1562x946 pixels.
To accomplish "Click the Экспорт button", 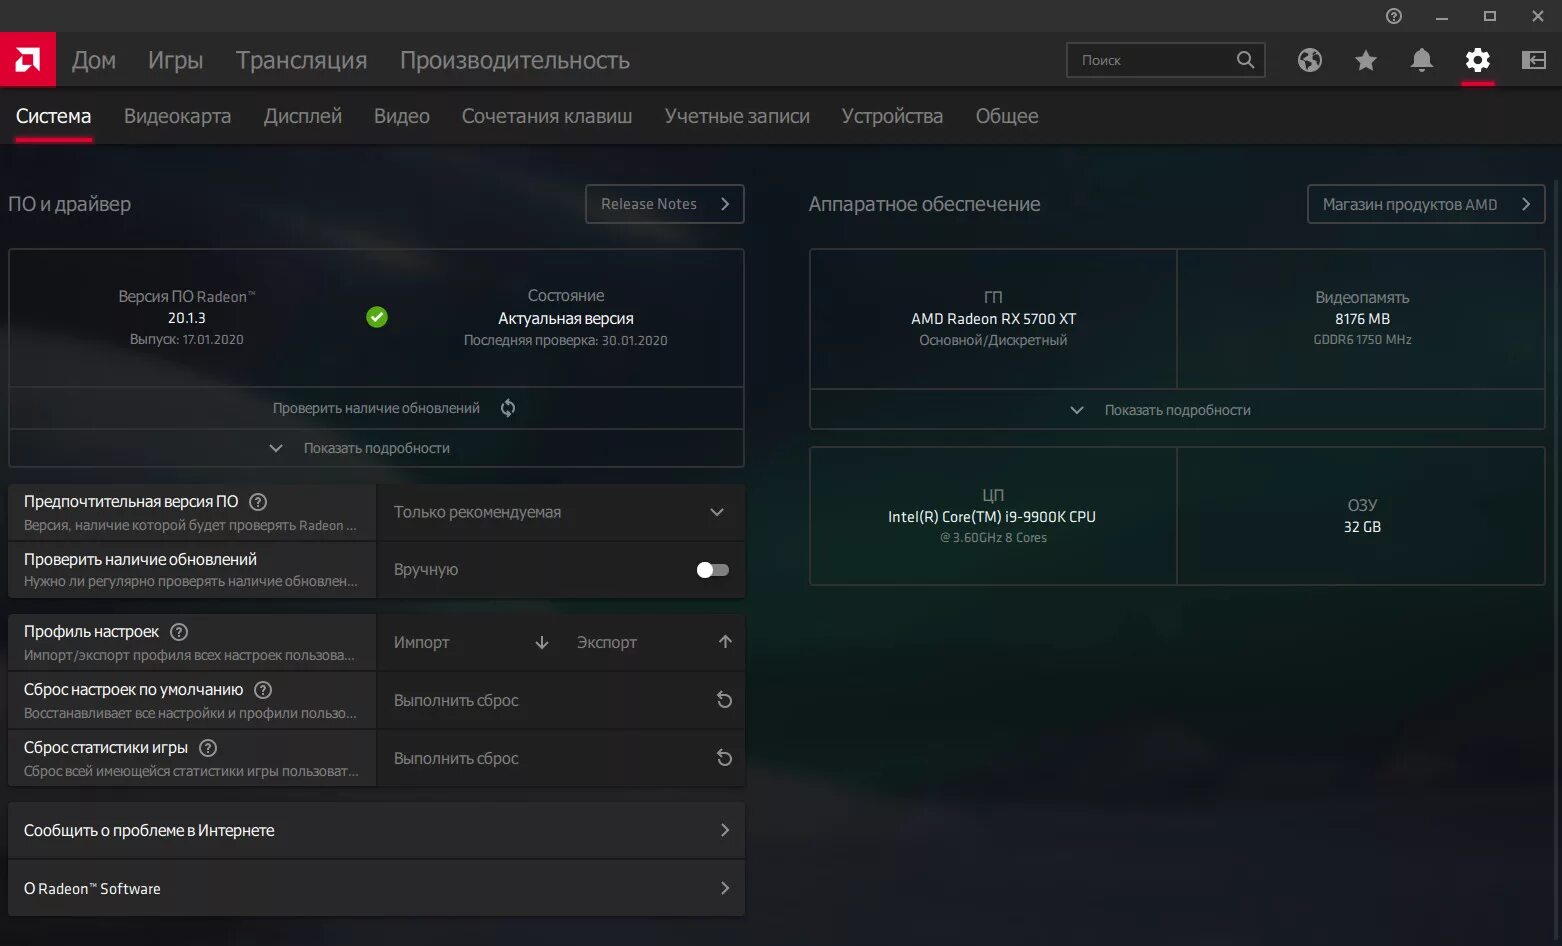I will tap(655, 642).
